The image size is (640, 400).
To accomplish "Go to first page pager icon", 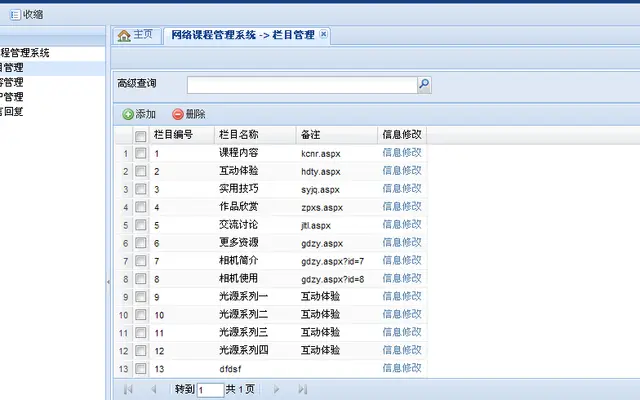I will coord(128,389).
